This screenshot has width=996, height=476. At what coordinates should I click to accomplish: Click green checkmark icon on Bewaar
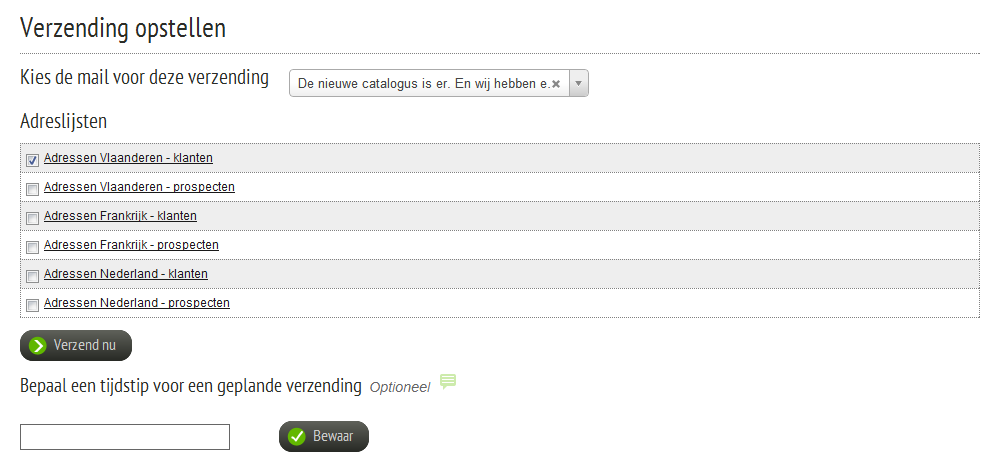click(x=297, y=437)
